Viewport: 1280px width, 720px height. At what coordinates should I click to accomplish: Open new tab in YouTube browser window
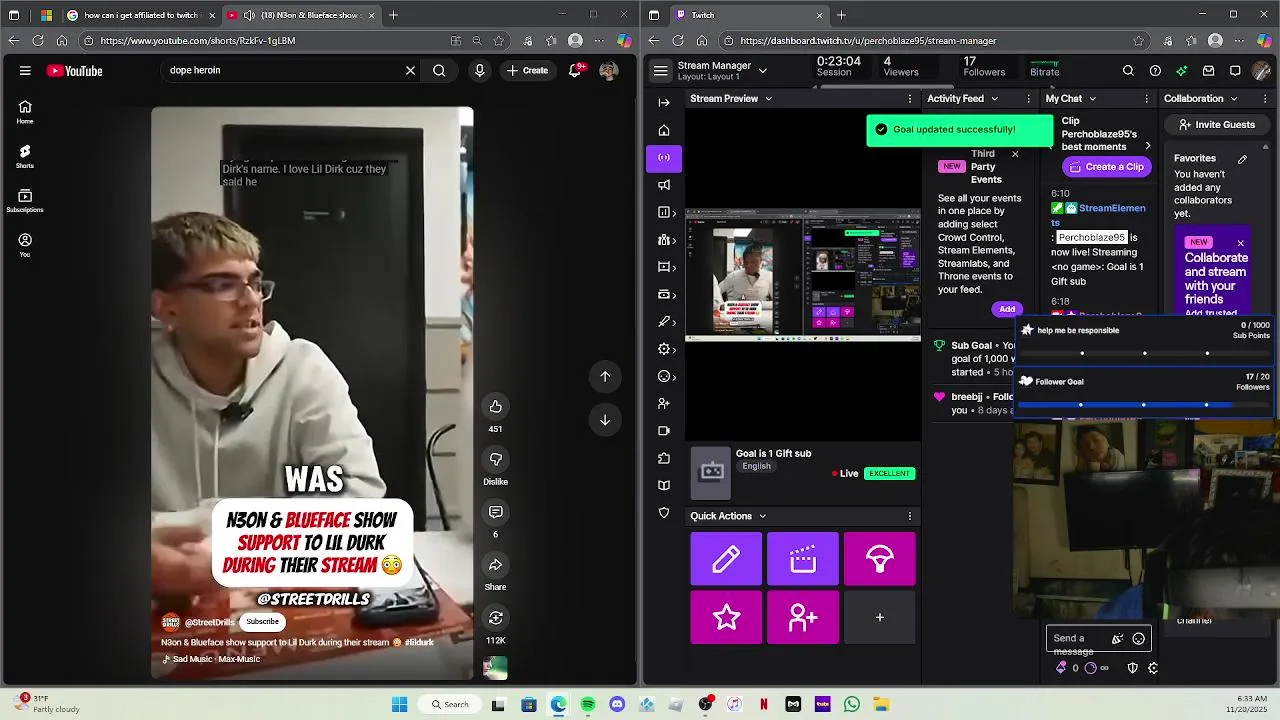click(393, 15)
